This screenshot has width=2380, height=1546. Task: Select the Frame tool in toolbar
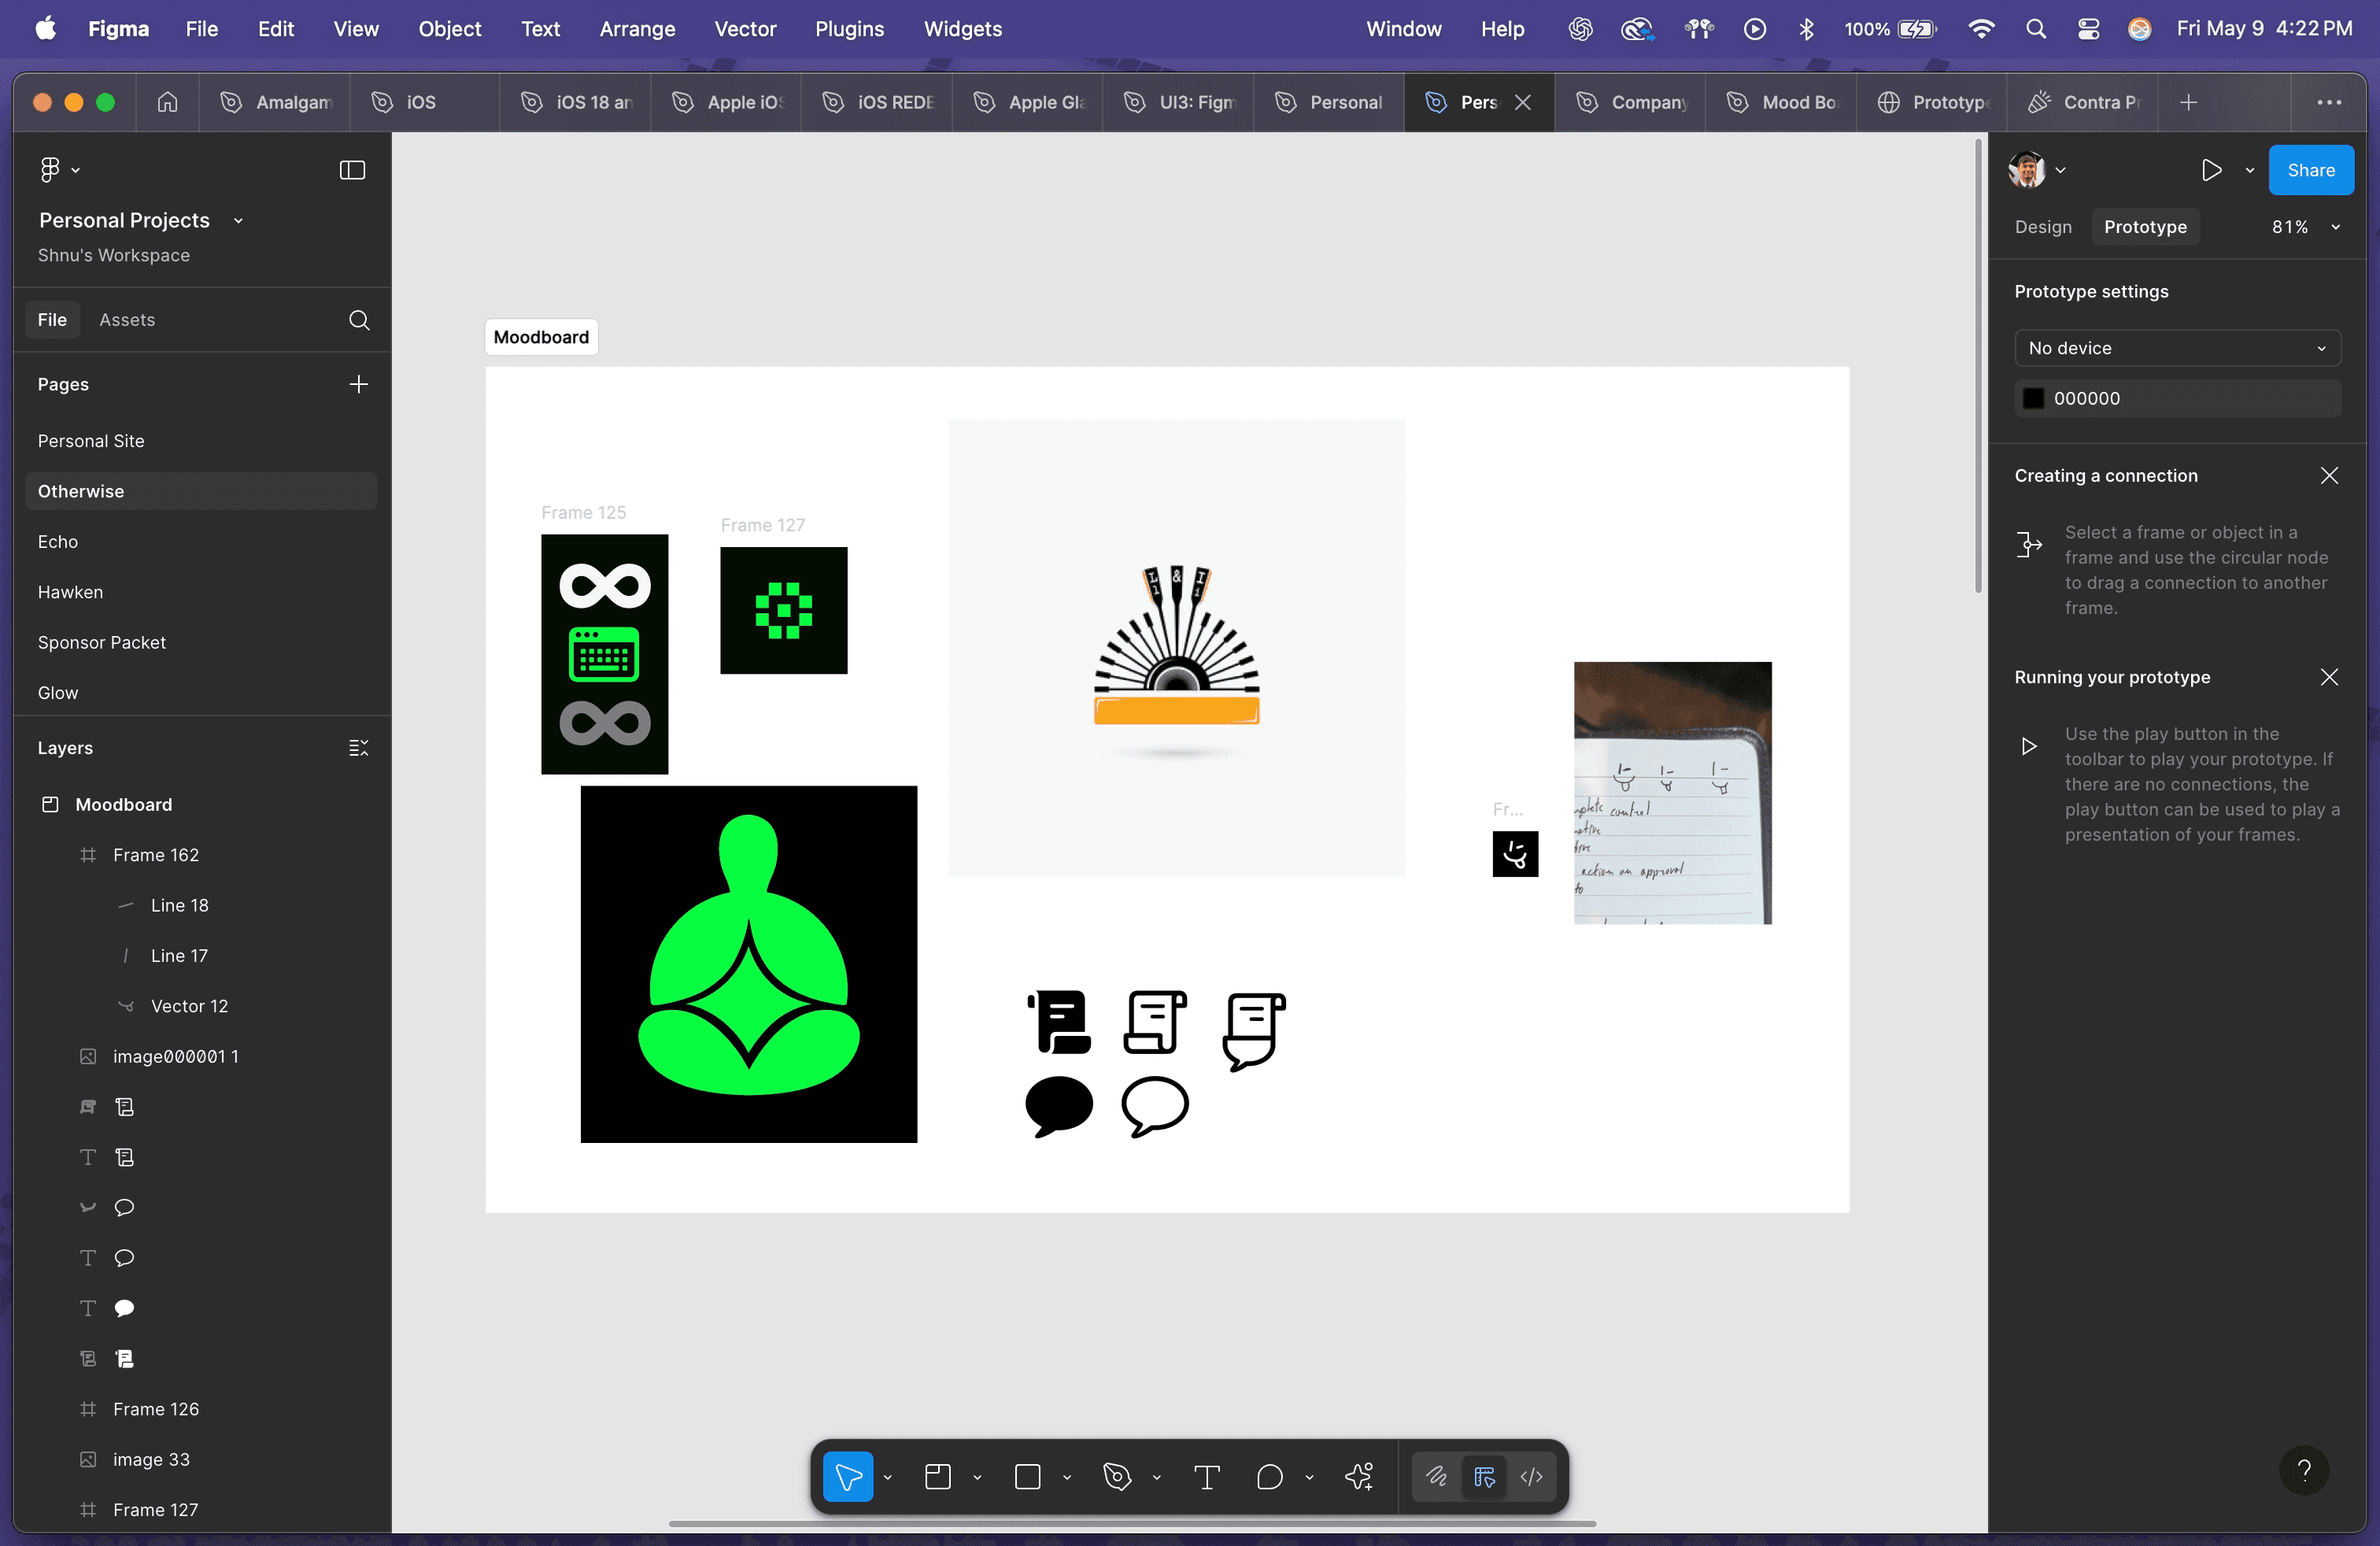tap(938, 1476)
